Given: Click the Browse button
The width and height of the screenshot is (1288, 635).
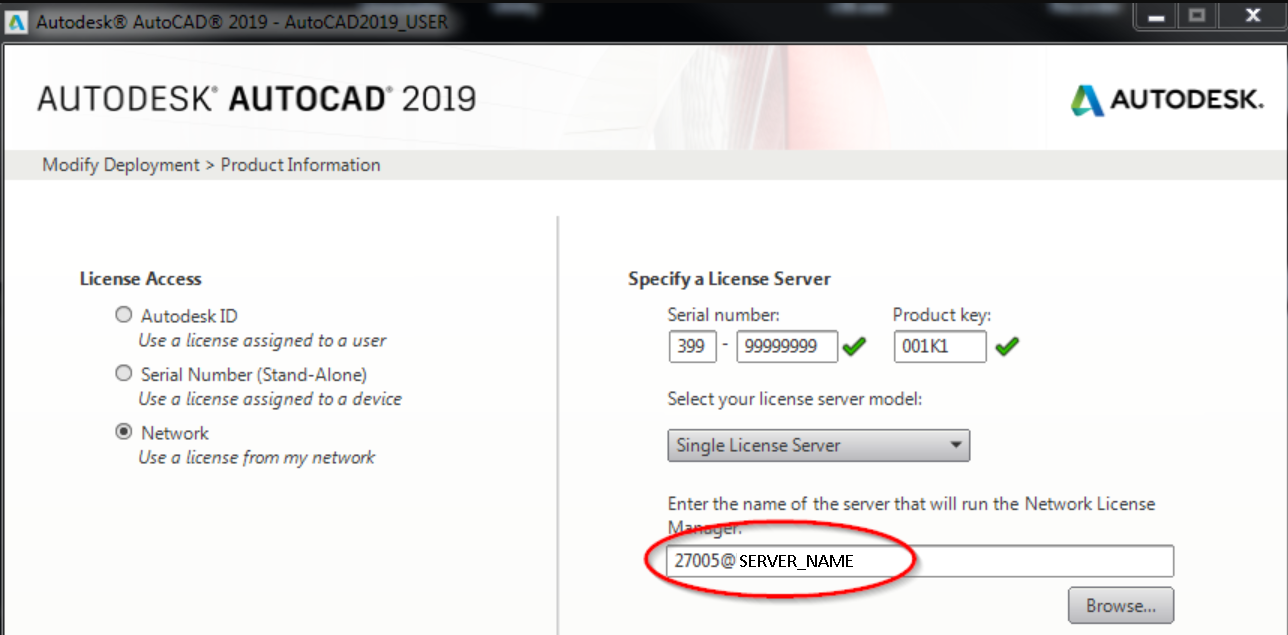Looking at the screenshot, I should point(1120,604).
